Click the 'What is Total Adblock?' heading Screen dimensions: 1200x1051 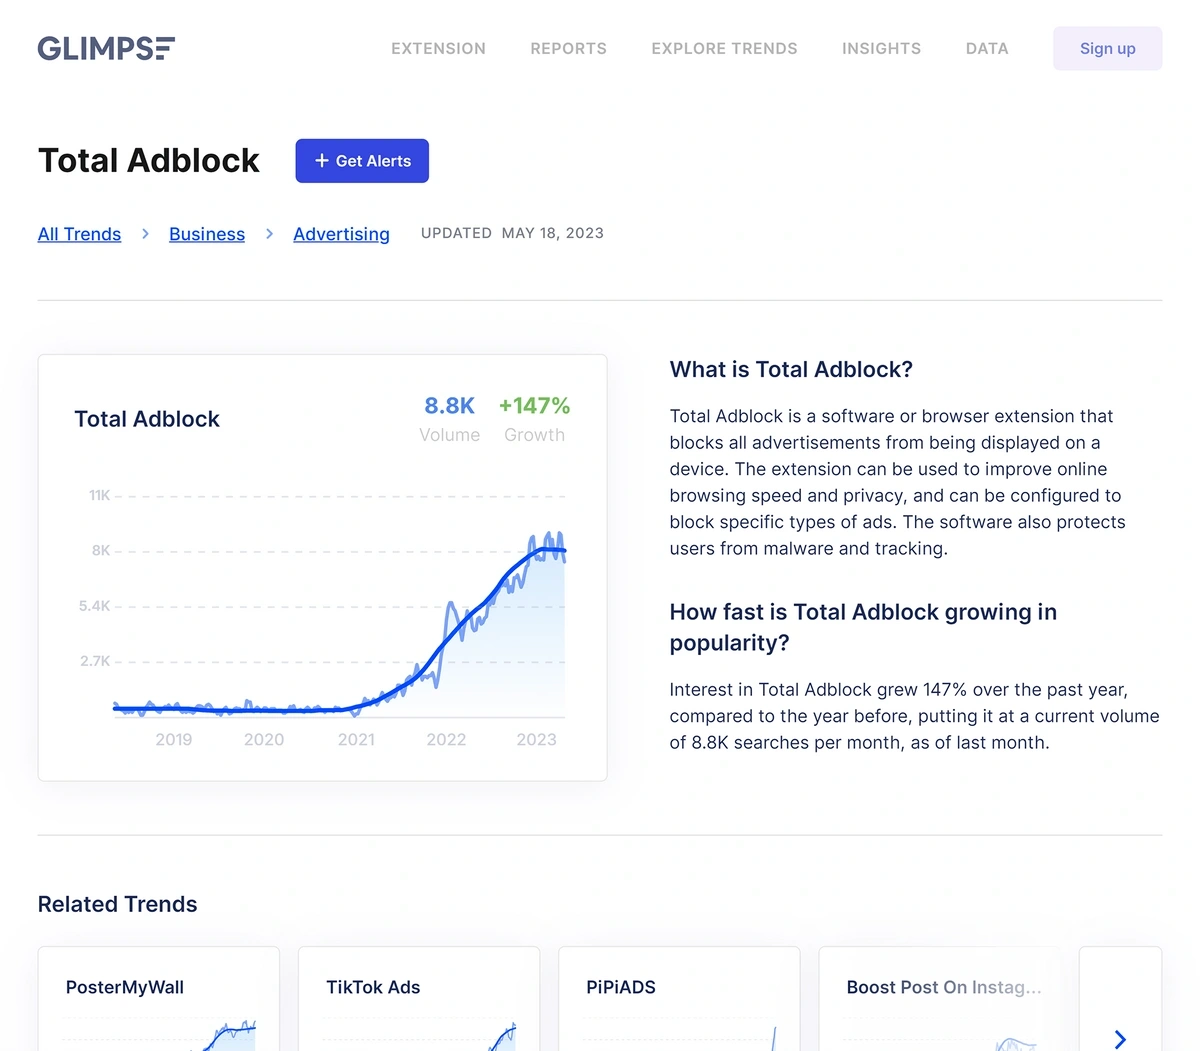click(x=791, y=369)
